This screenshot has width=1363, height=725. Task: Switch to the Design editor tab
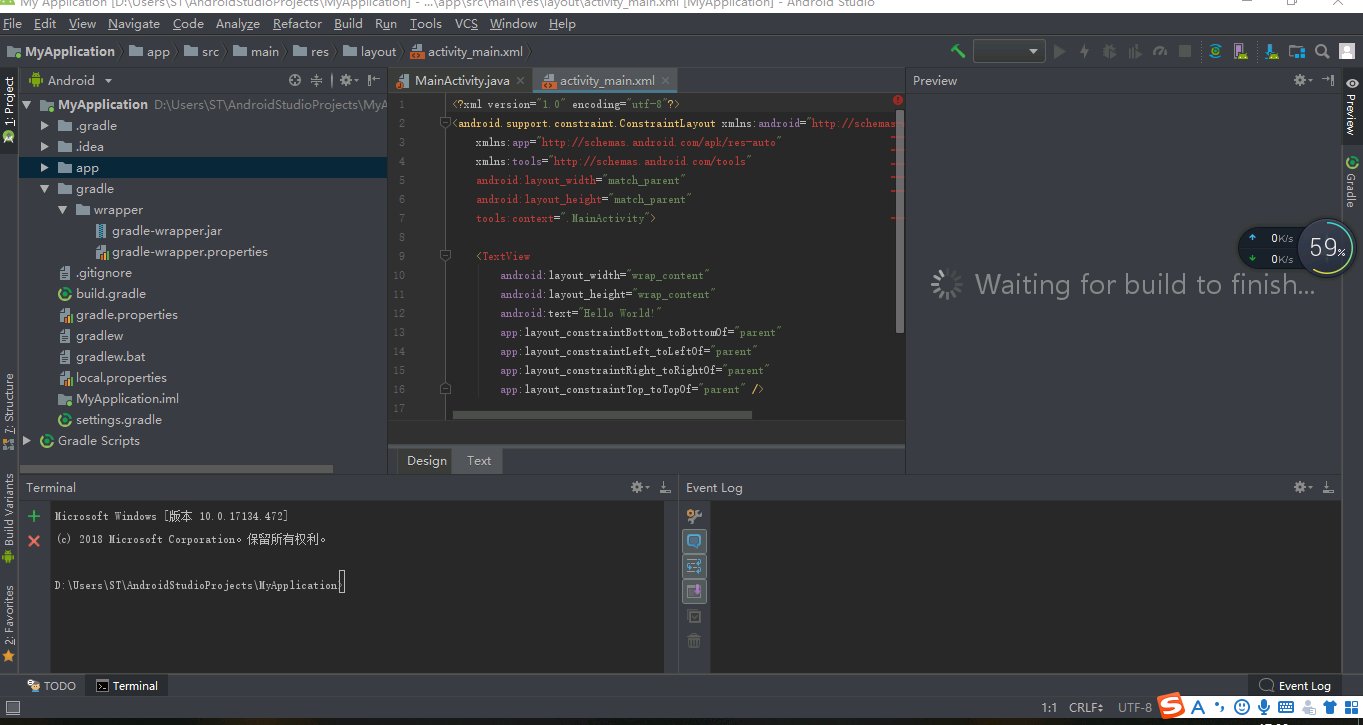(x=427, y=460)
